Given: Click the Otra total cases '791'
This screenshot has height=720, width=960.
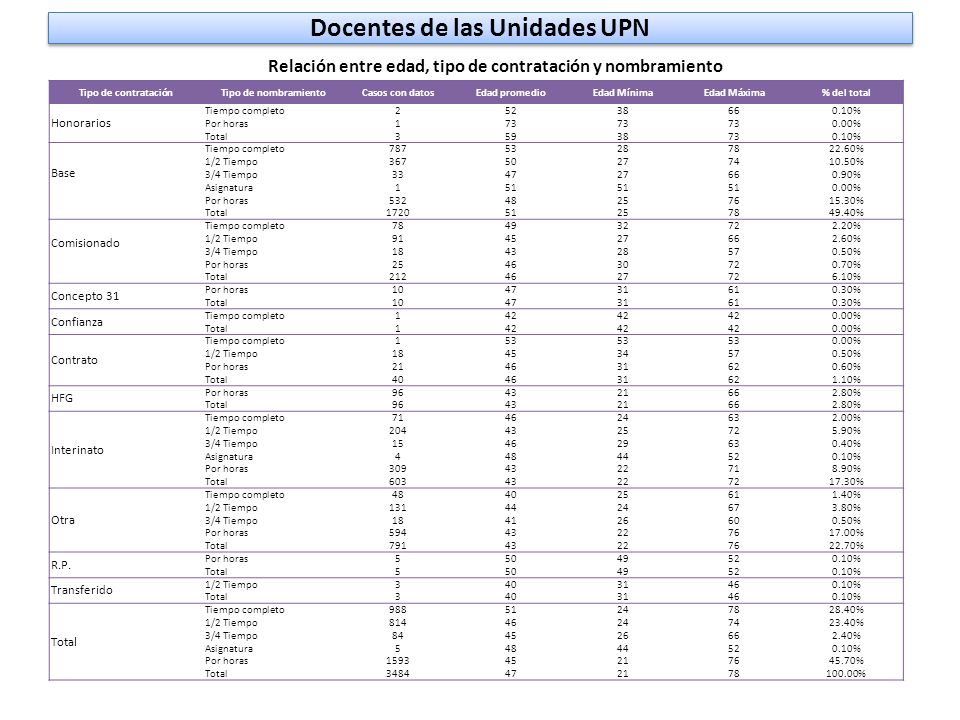Looking at the screenshot, I should (x=397, y=546).
